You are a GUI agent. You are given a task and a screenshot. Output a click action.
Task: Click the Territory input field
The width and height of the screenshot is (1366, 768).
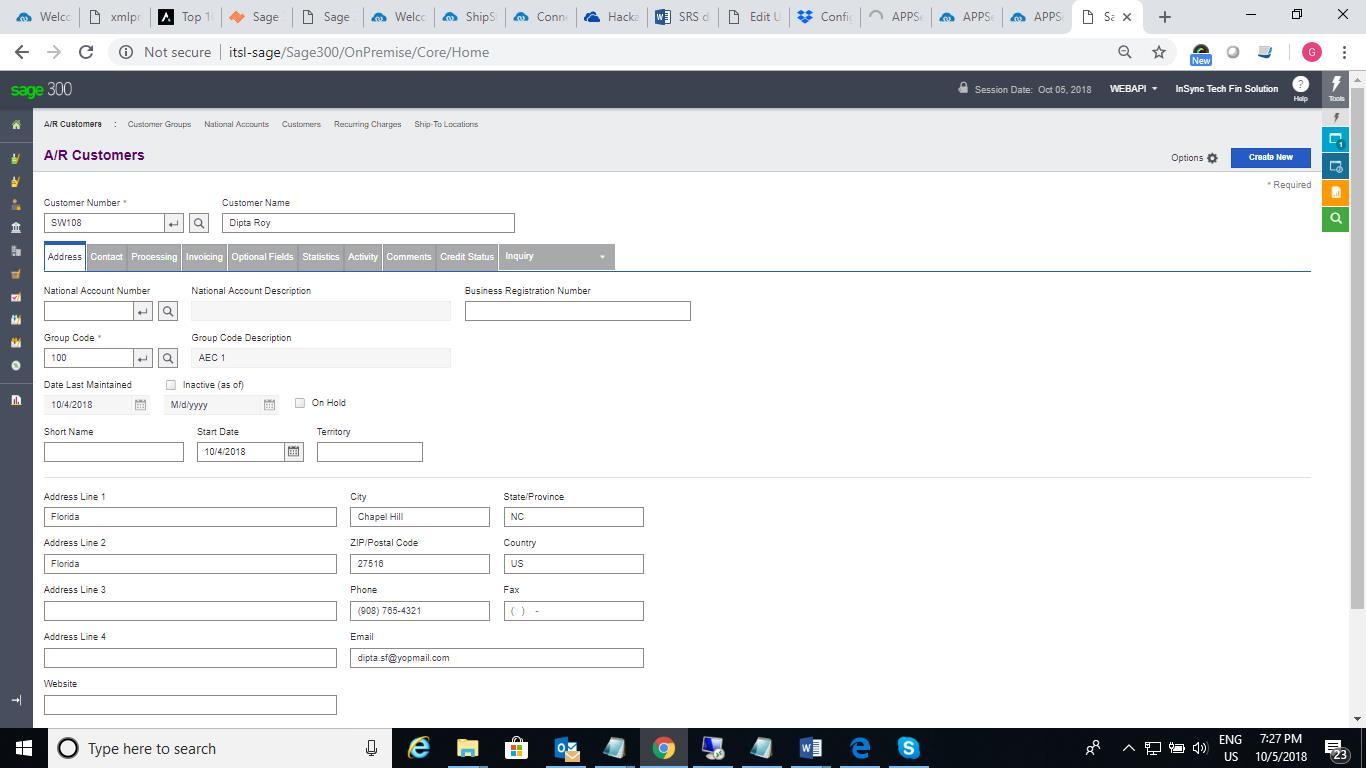[x=369, y=452]
